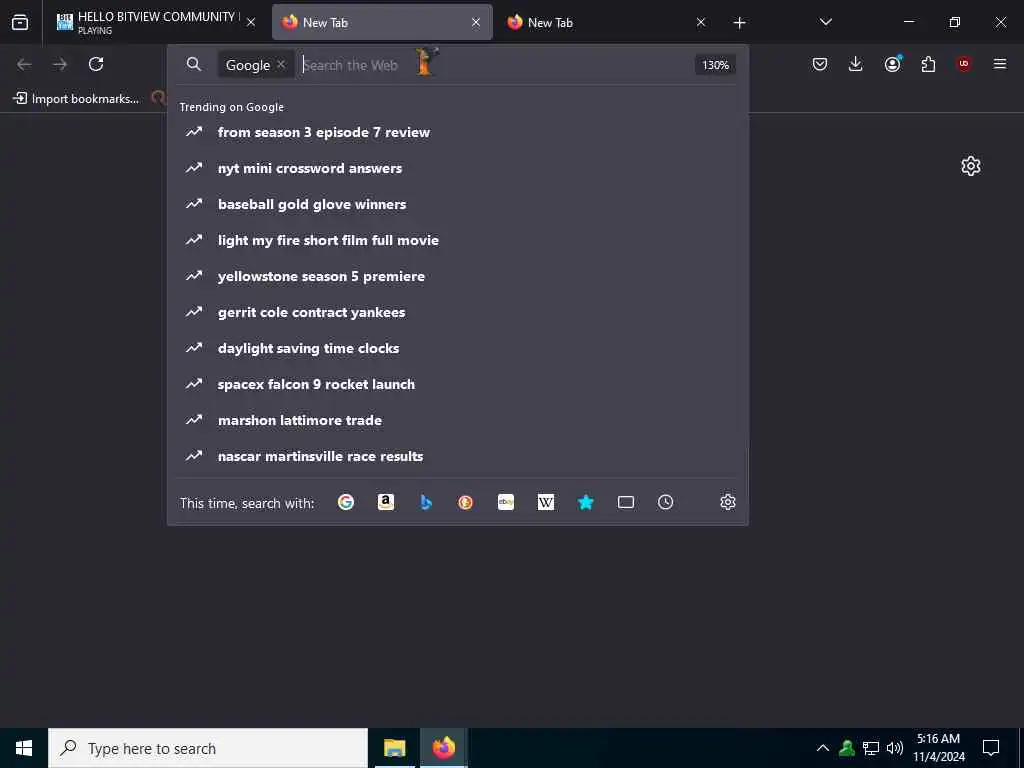Viewport: 1024px width, 768px height.
Task: Search this time with Wikipedia
Action: pyautogui.click(x=546, y=502)
